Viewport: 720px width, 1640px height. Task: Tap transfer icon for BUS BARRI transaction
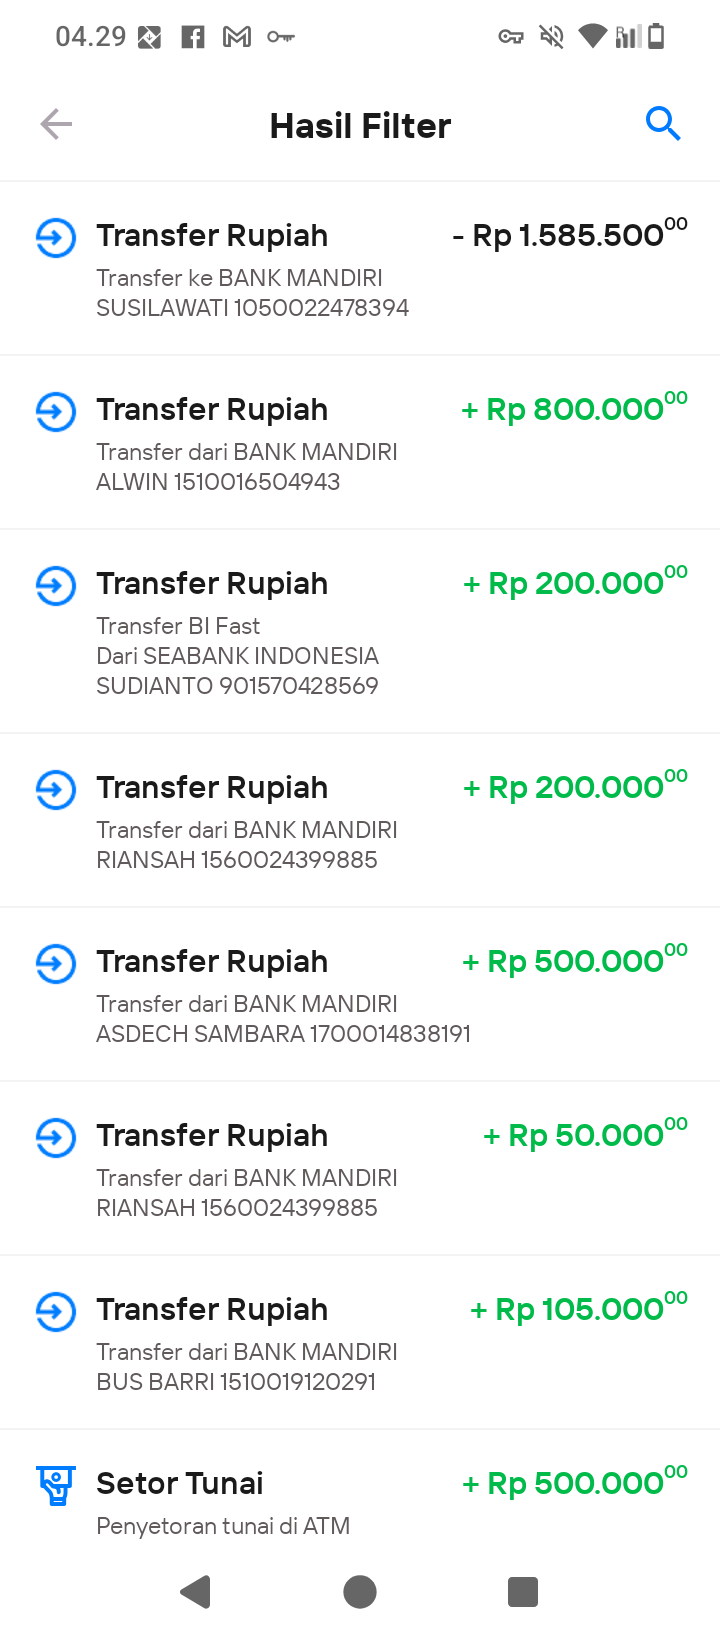pyautogui.click(x=56, y=1312)
